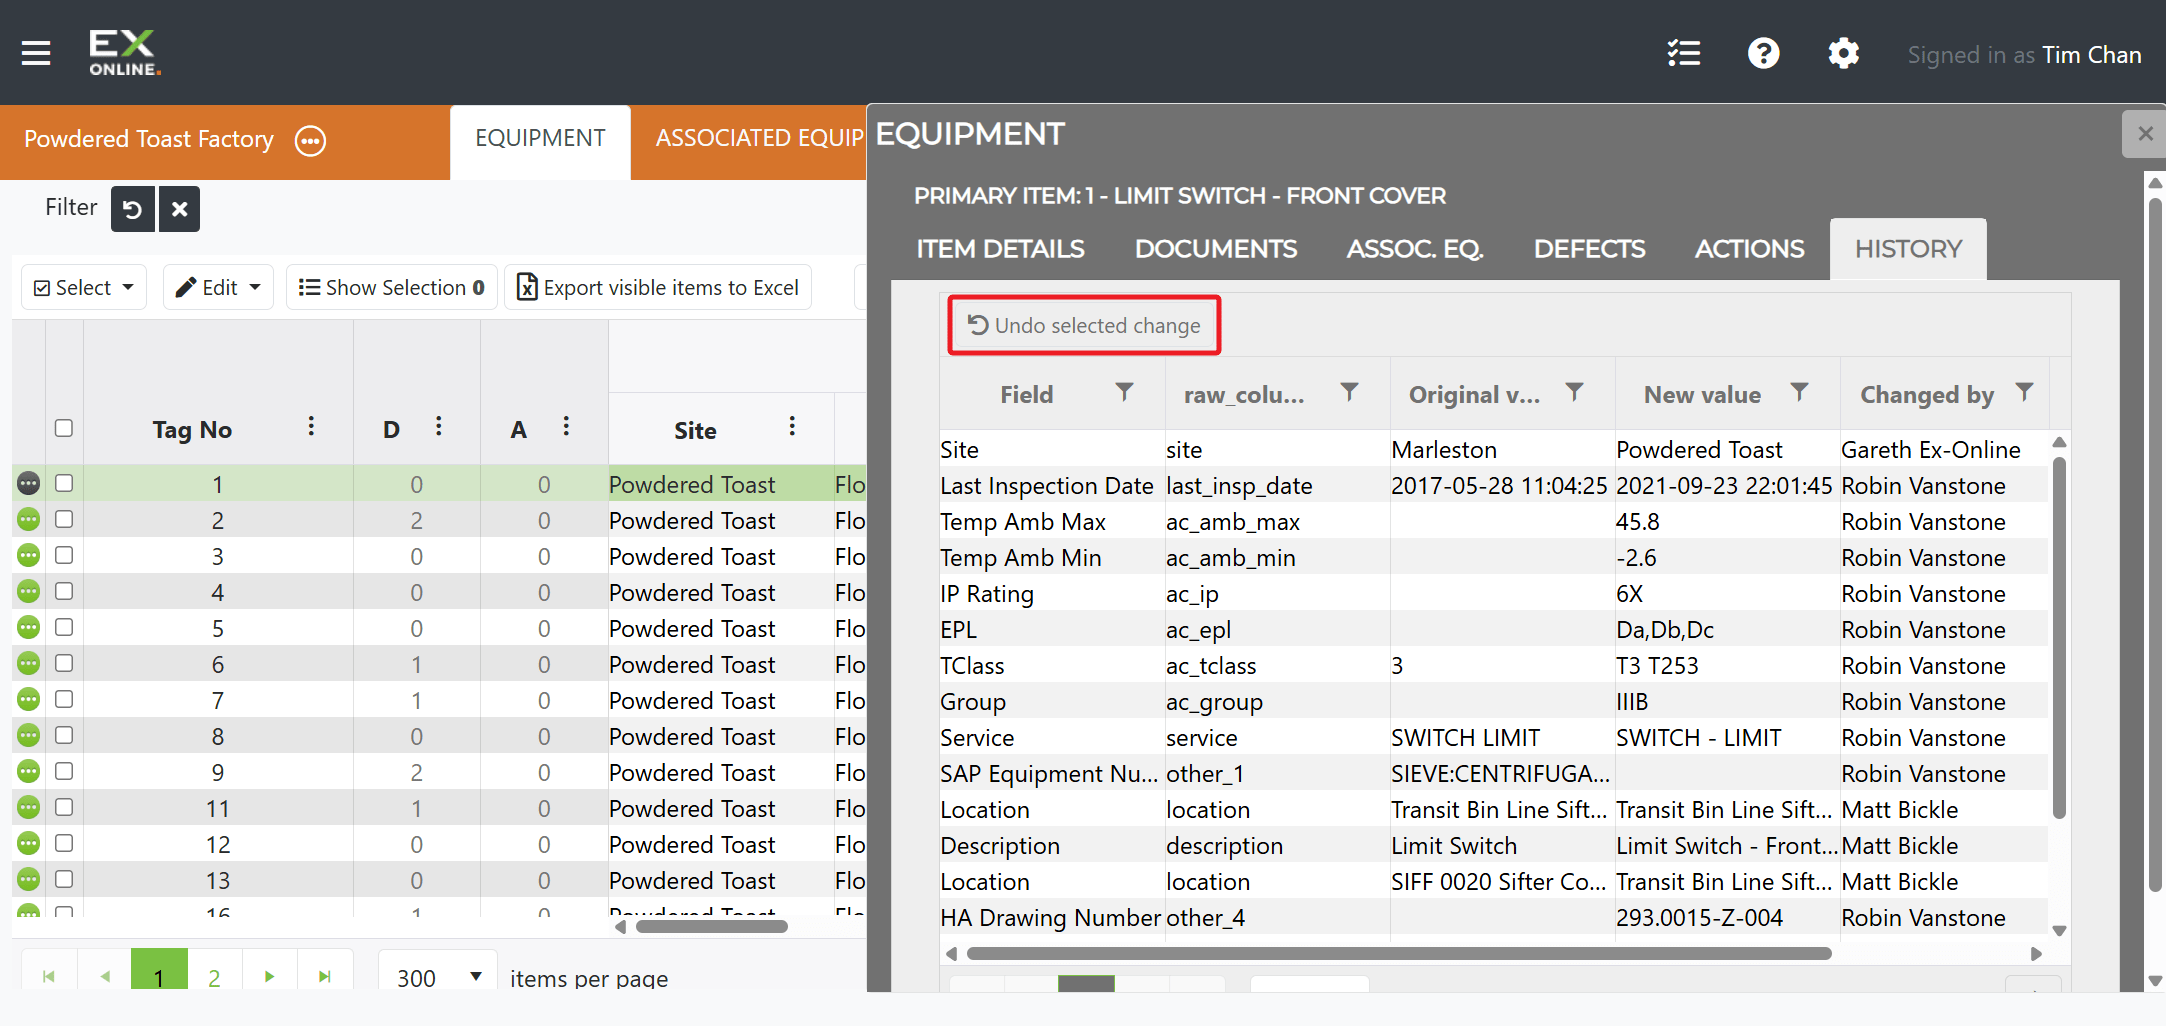
Task: Expand the Select dropdown
Action: [84, 288]
